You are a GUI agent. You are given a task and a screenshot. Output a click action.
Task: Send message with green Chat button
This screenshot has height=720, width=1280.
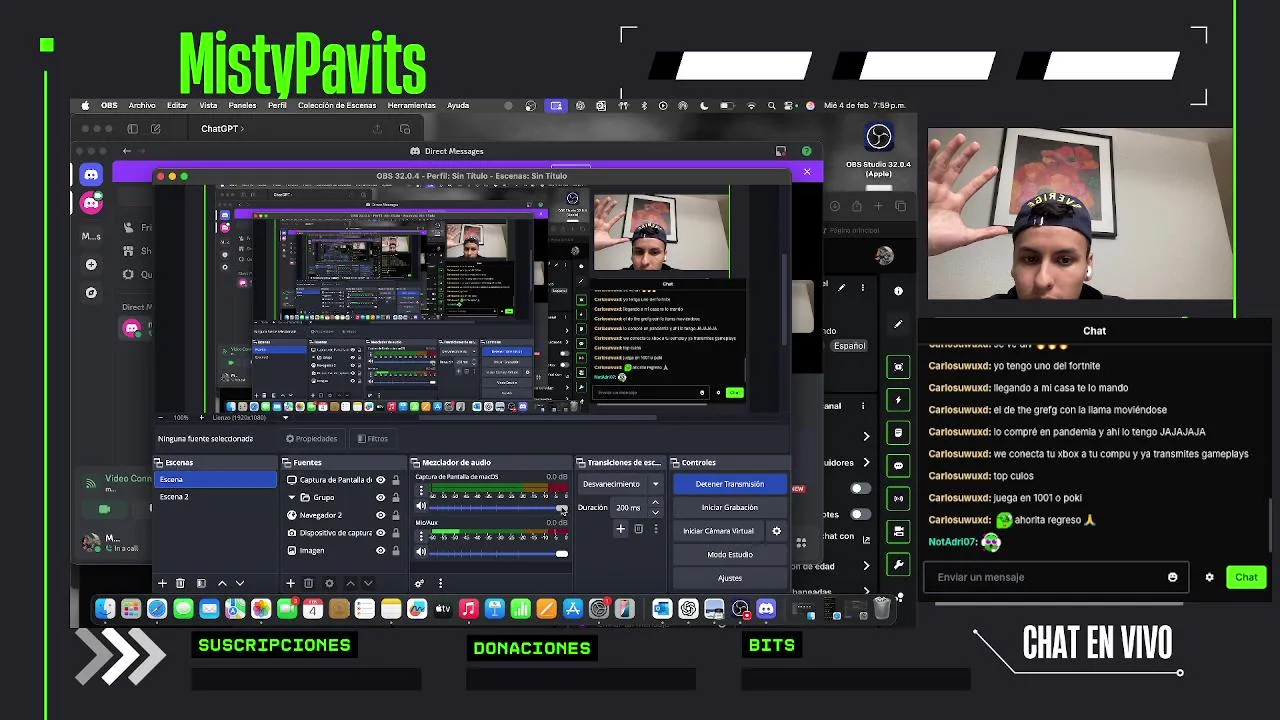[x=1246, y=577]
